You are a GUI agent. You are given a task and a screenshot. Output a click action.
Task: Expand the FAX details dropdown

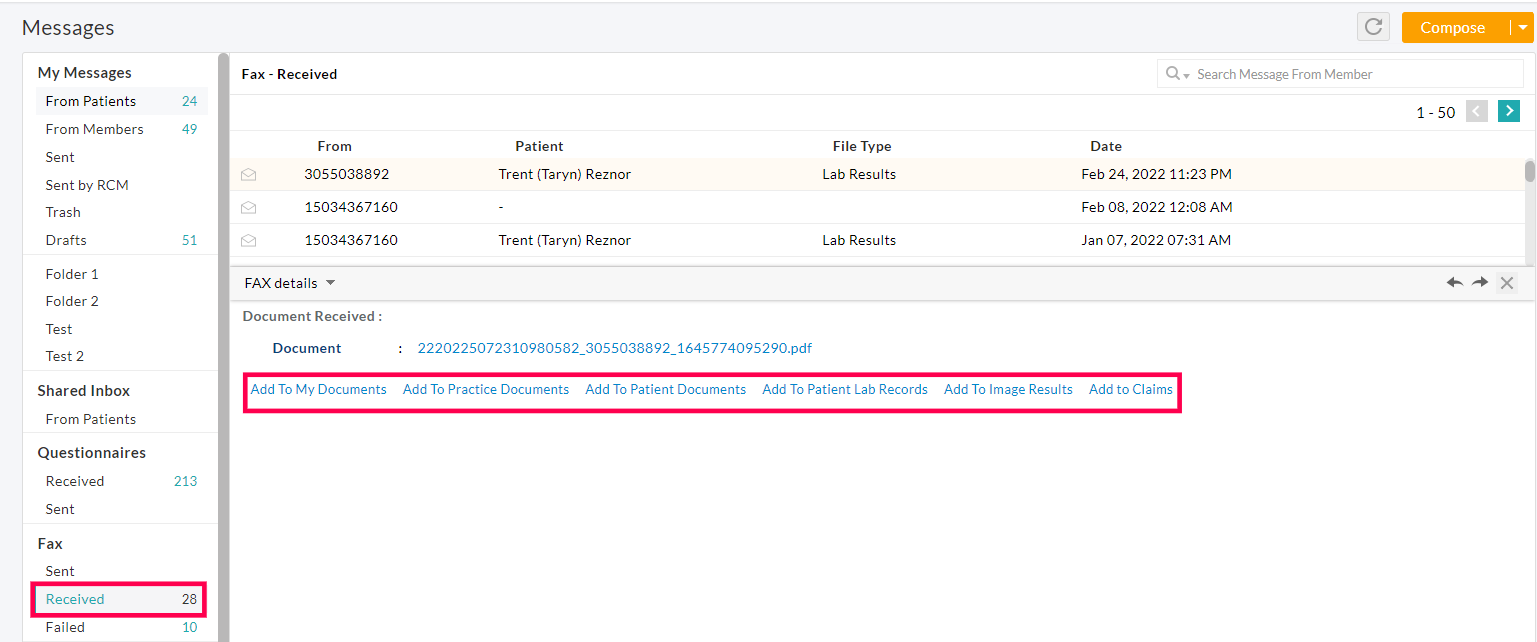(330, 283)
